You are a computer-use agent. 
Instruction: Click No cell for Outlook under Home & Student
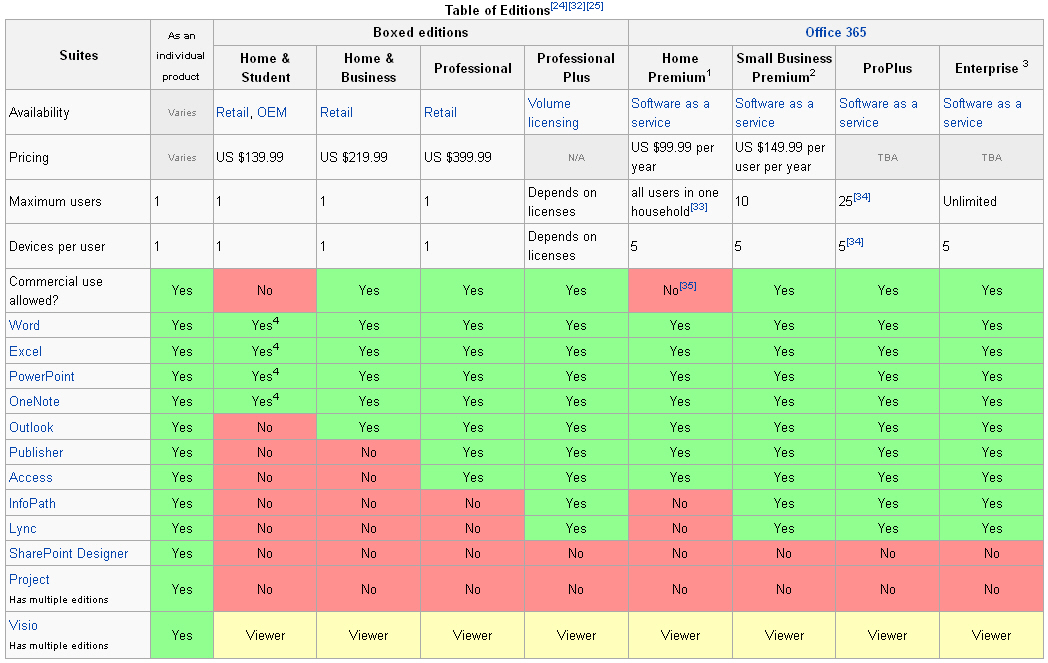pyautogui.click(x=265, y=427)
